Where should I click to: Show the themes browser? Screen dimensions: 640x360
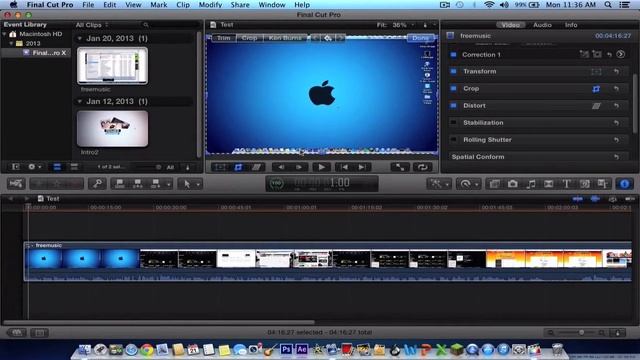click(x=602, y=184)
